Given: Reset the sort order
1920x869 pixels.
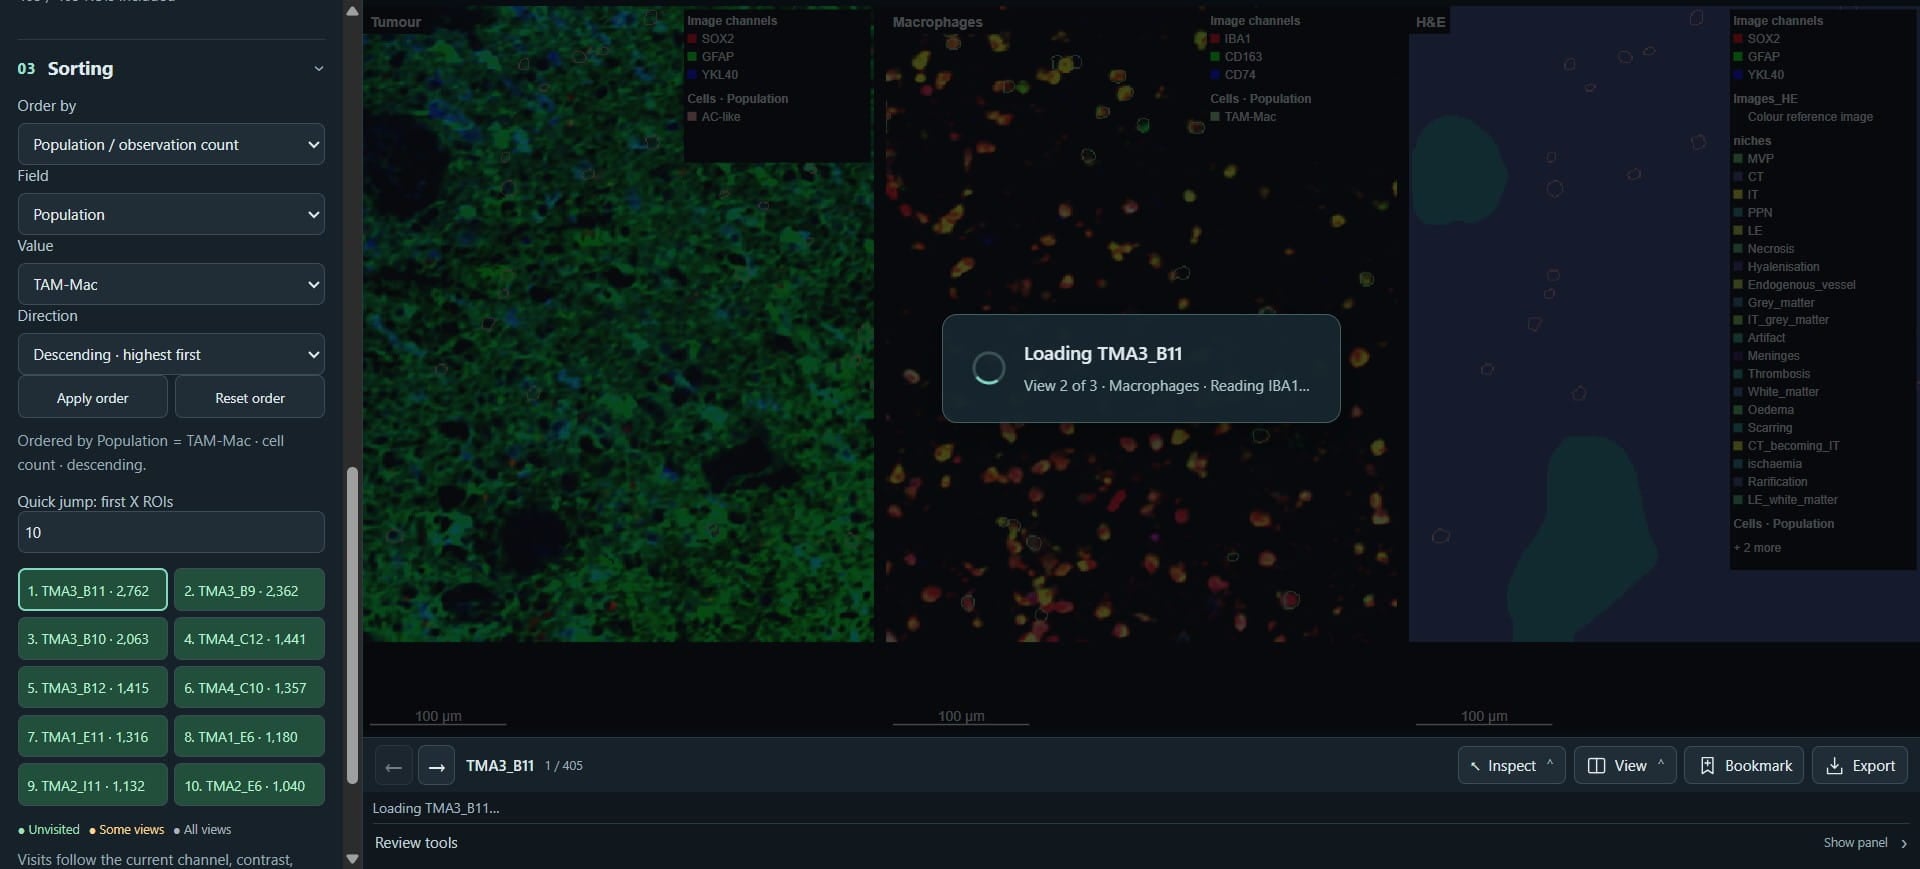Looking at the screenshot, I should [x=250, y=397].
